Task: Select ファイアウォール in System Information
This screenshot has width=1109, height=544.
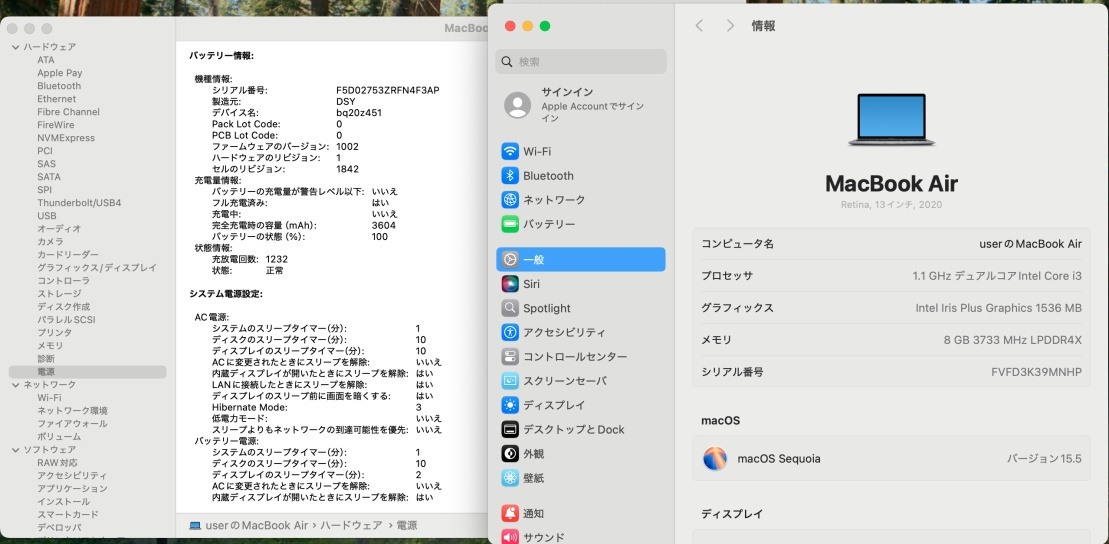Action: pyautogui.click(x=72, y=423)
